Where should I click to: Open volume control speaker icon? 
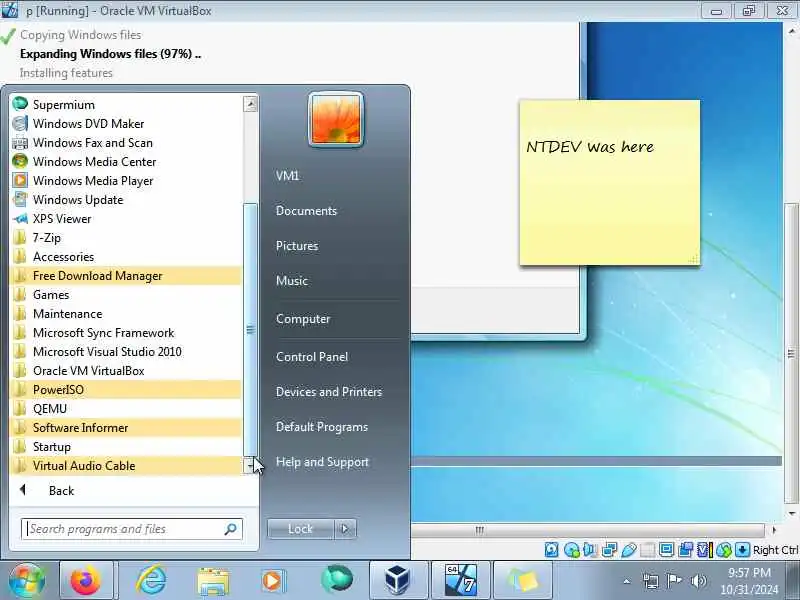698,581
